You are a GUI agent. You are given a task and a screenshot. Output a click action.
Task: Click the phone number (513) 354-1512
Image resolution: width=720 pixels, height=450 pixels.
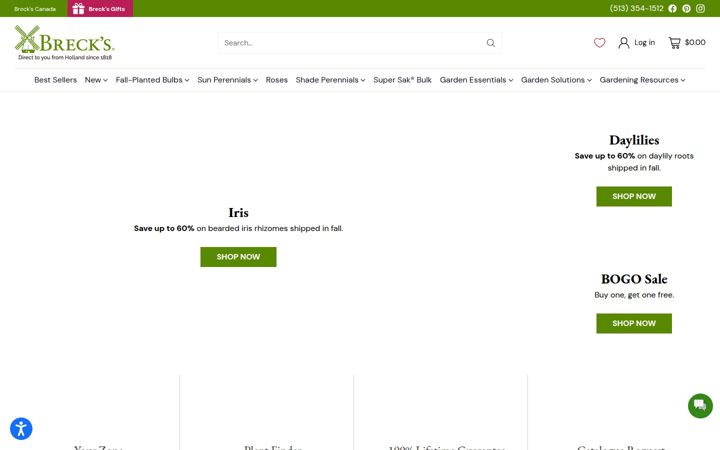click(x=636, y=8)
